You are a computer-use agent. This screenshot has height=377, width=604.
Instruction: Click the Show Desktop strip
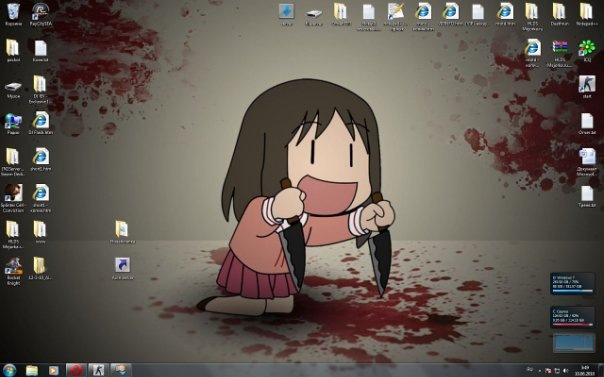click(601, 370)
